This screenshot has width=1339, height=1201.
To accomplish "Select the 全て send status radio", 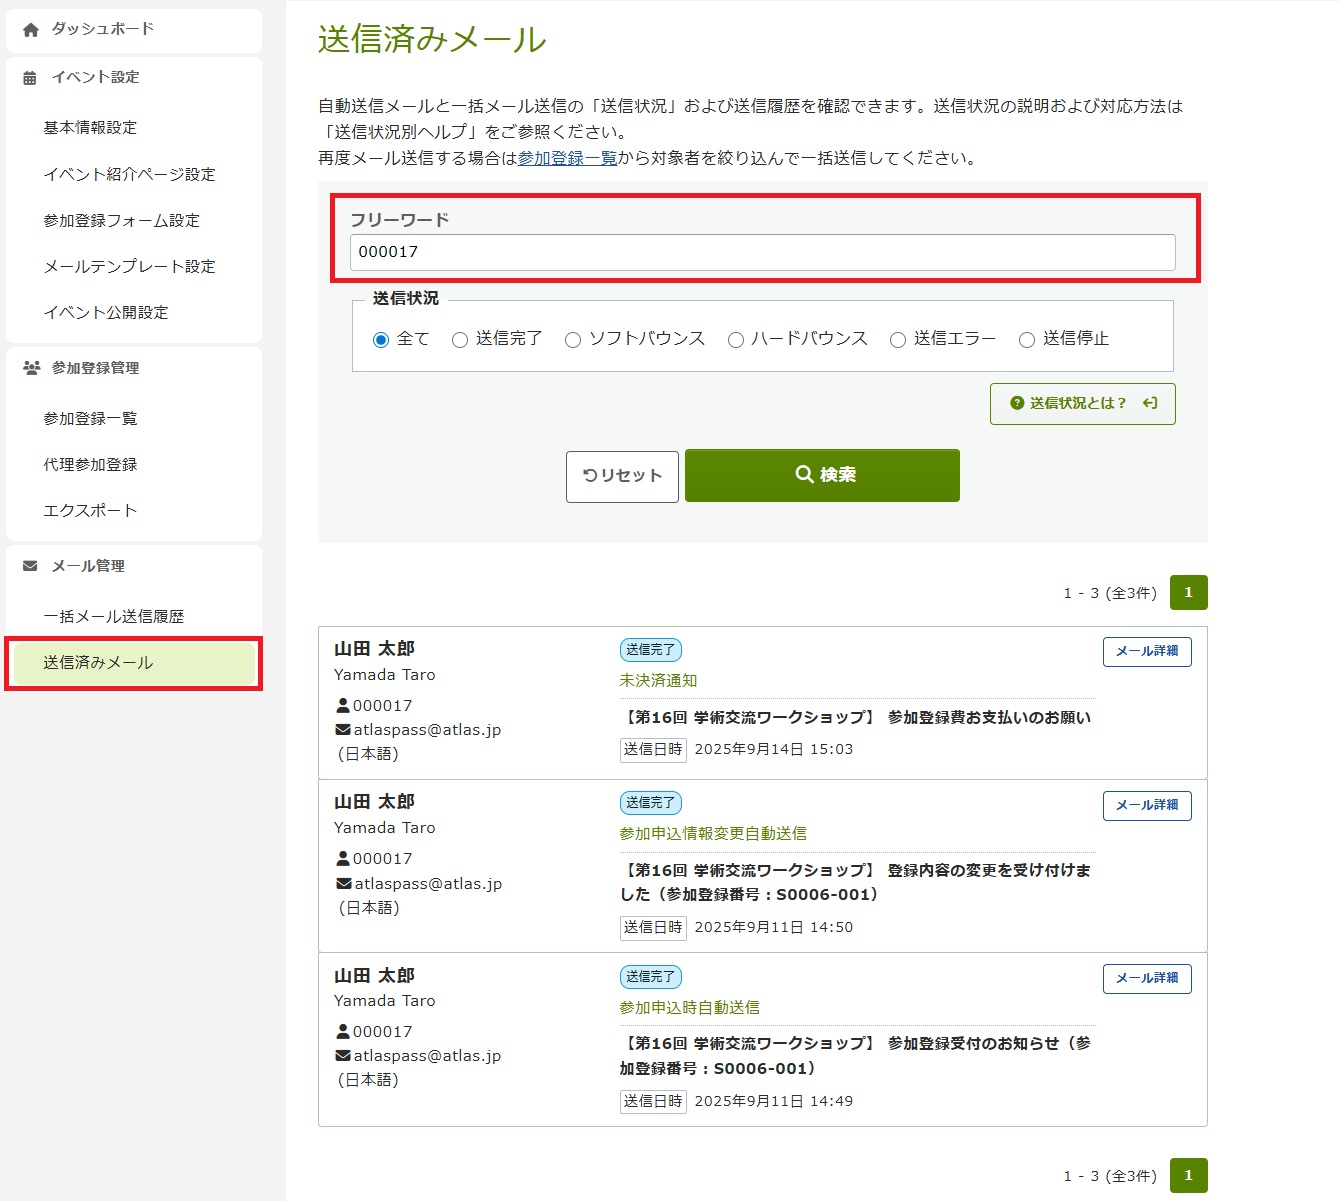I will (x=381, y=340).
